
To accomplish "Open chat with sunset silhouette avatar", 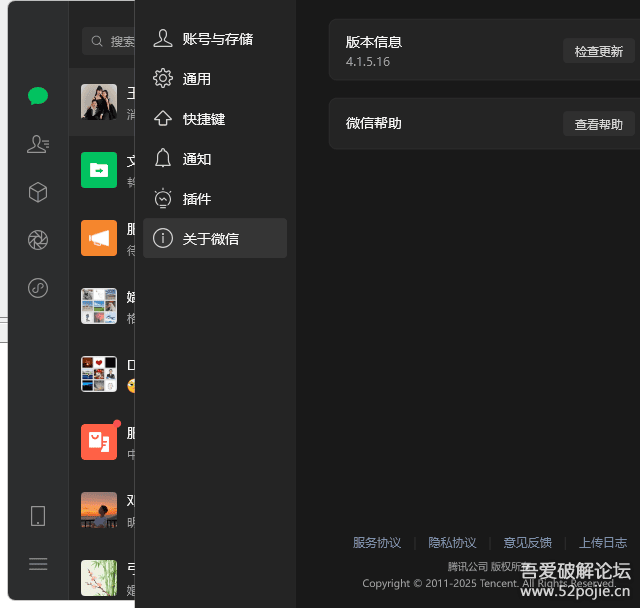I will pyautogui.click(x=99, y=510).
